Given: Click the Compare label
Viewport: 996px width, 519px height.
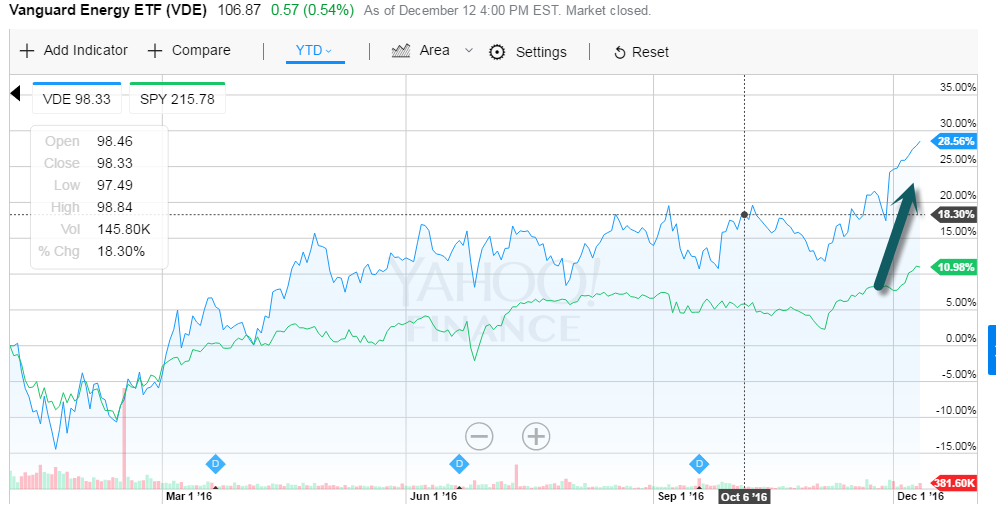Looking at the screenshot, I should (x=201, y=51).
